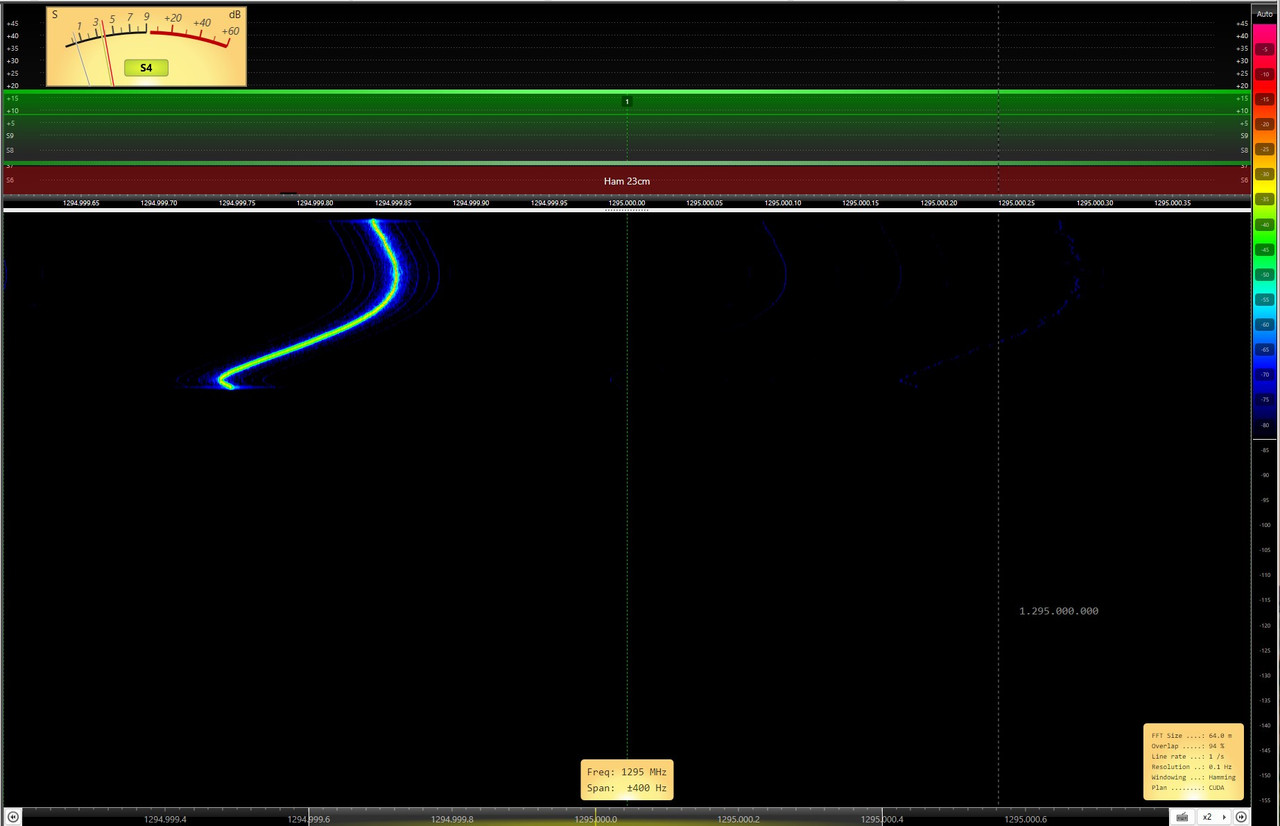Click the S4 signal strength readout
1280x826 pixels.
146,68
